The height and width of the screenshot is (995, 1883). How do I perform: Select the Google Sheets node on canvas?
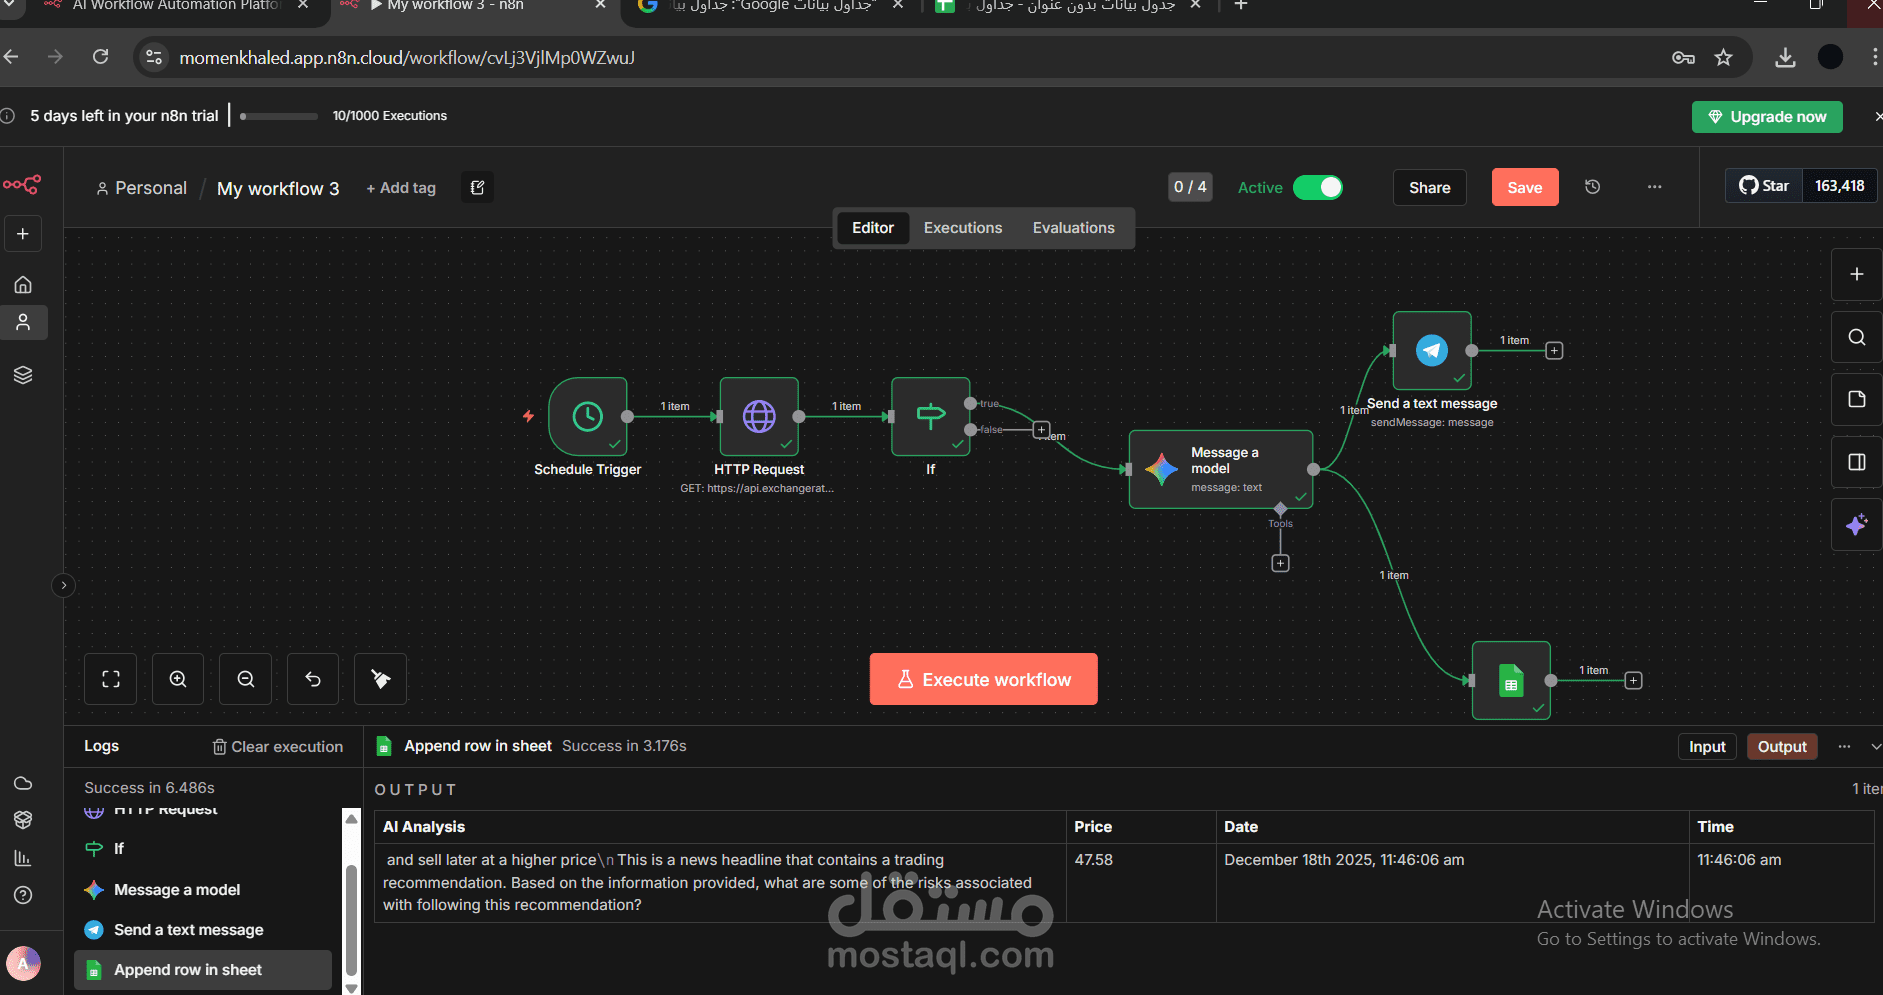1511,681
